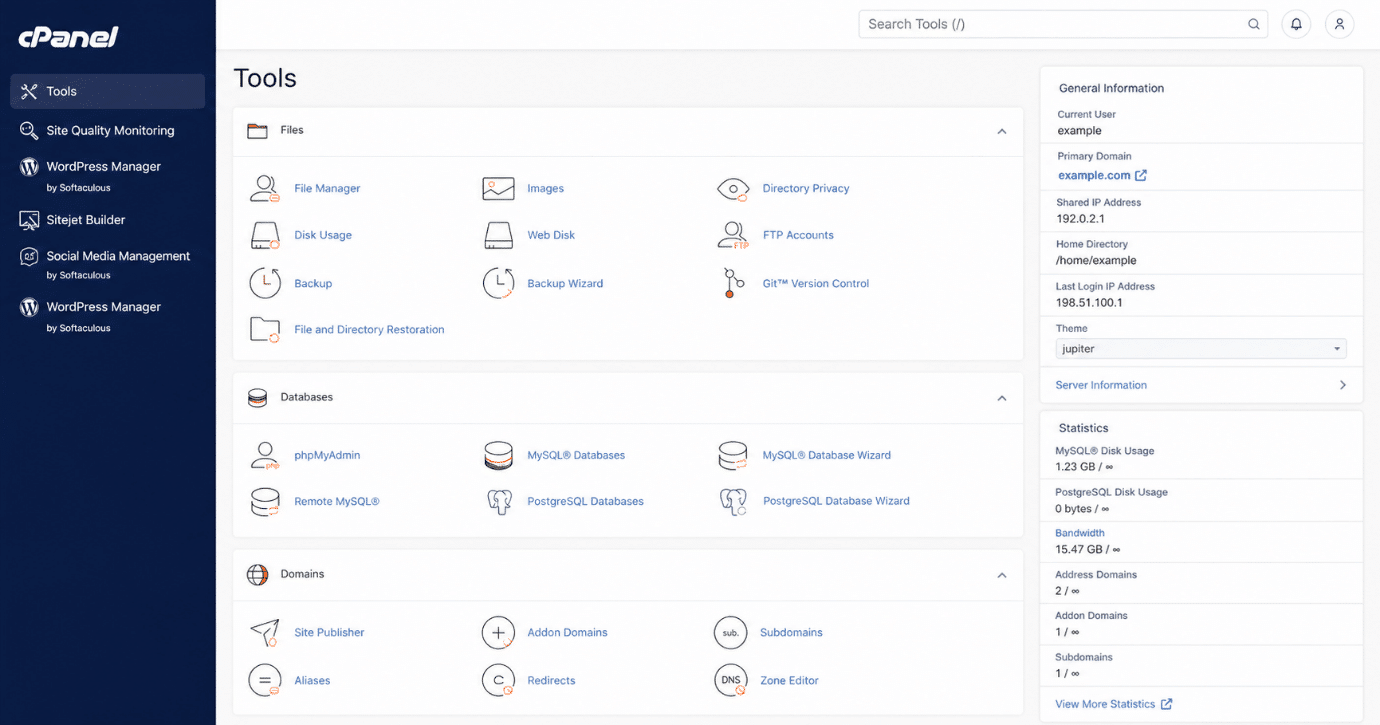Open Git Version Control icon
Image resolution: width=1380 pixels, height=725 pixels.
coord(733,283)
